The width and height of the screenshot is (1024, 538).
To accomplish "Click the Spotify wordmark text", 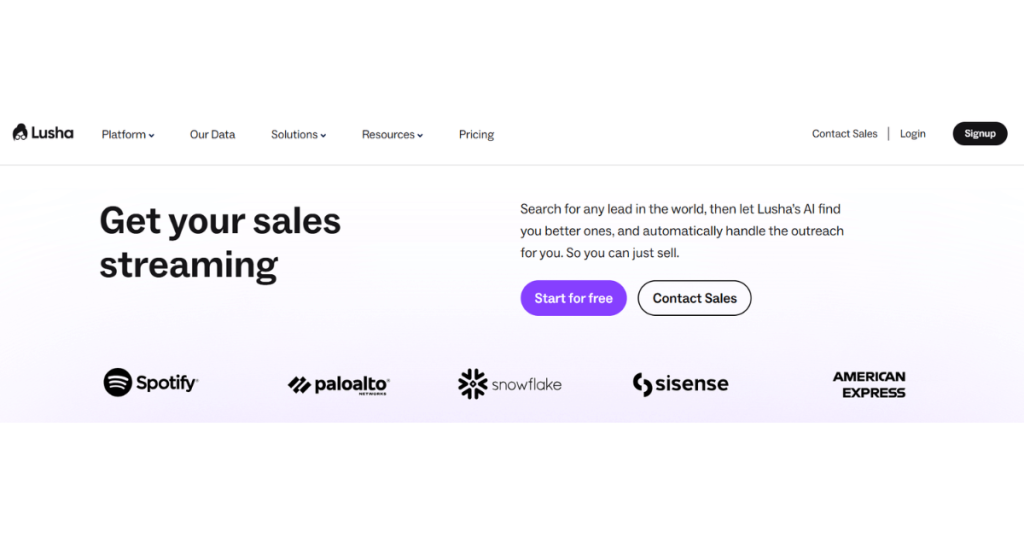I will pos(167,383).
